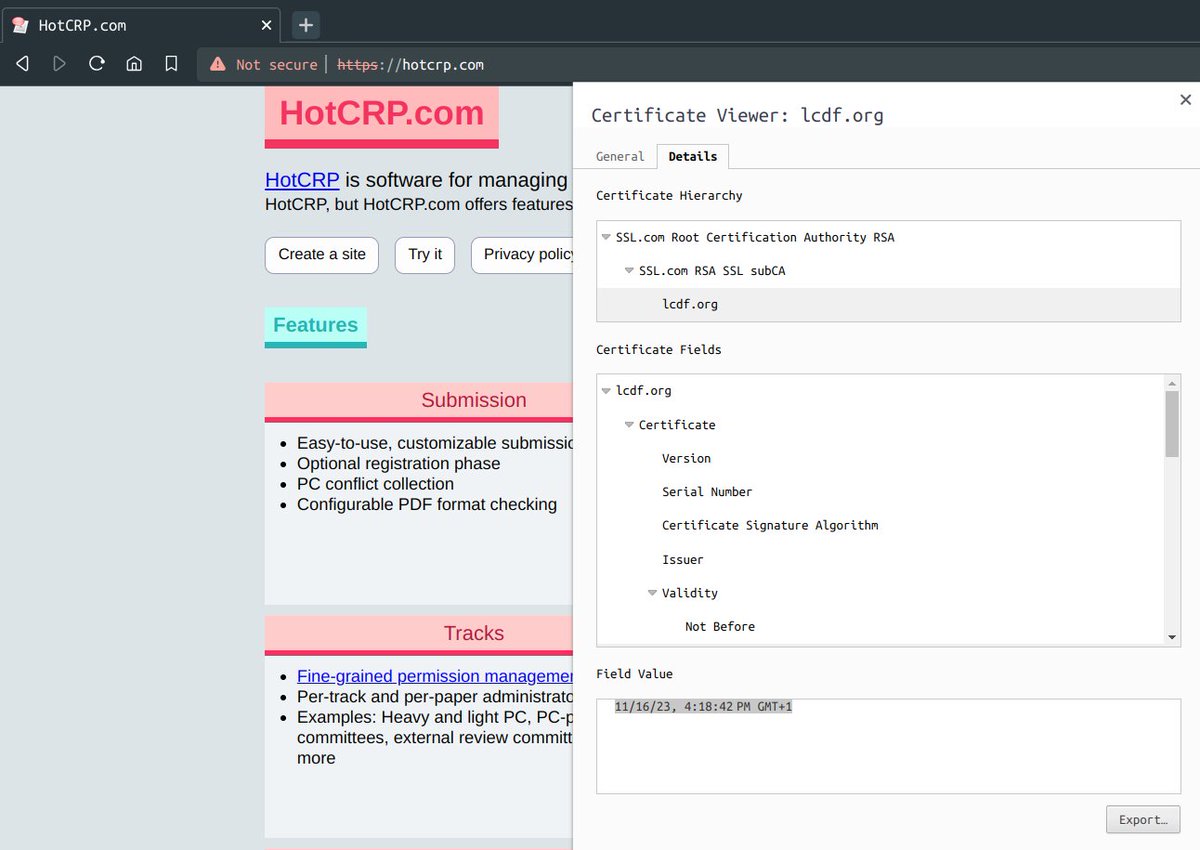Click the Submission section header
This screenshot has height=850, width=1200.
474,400
